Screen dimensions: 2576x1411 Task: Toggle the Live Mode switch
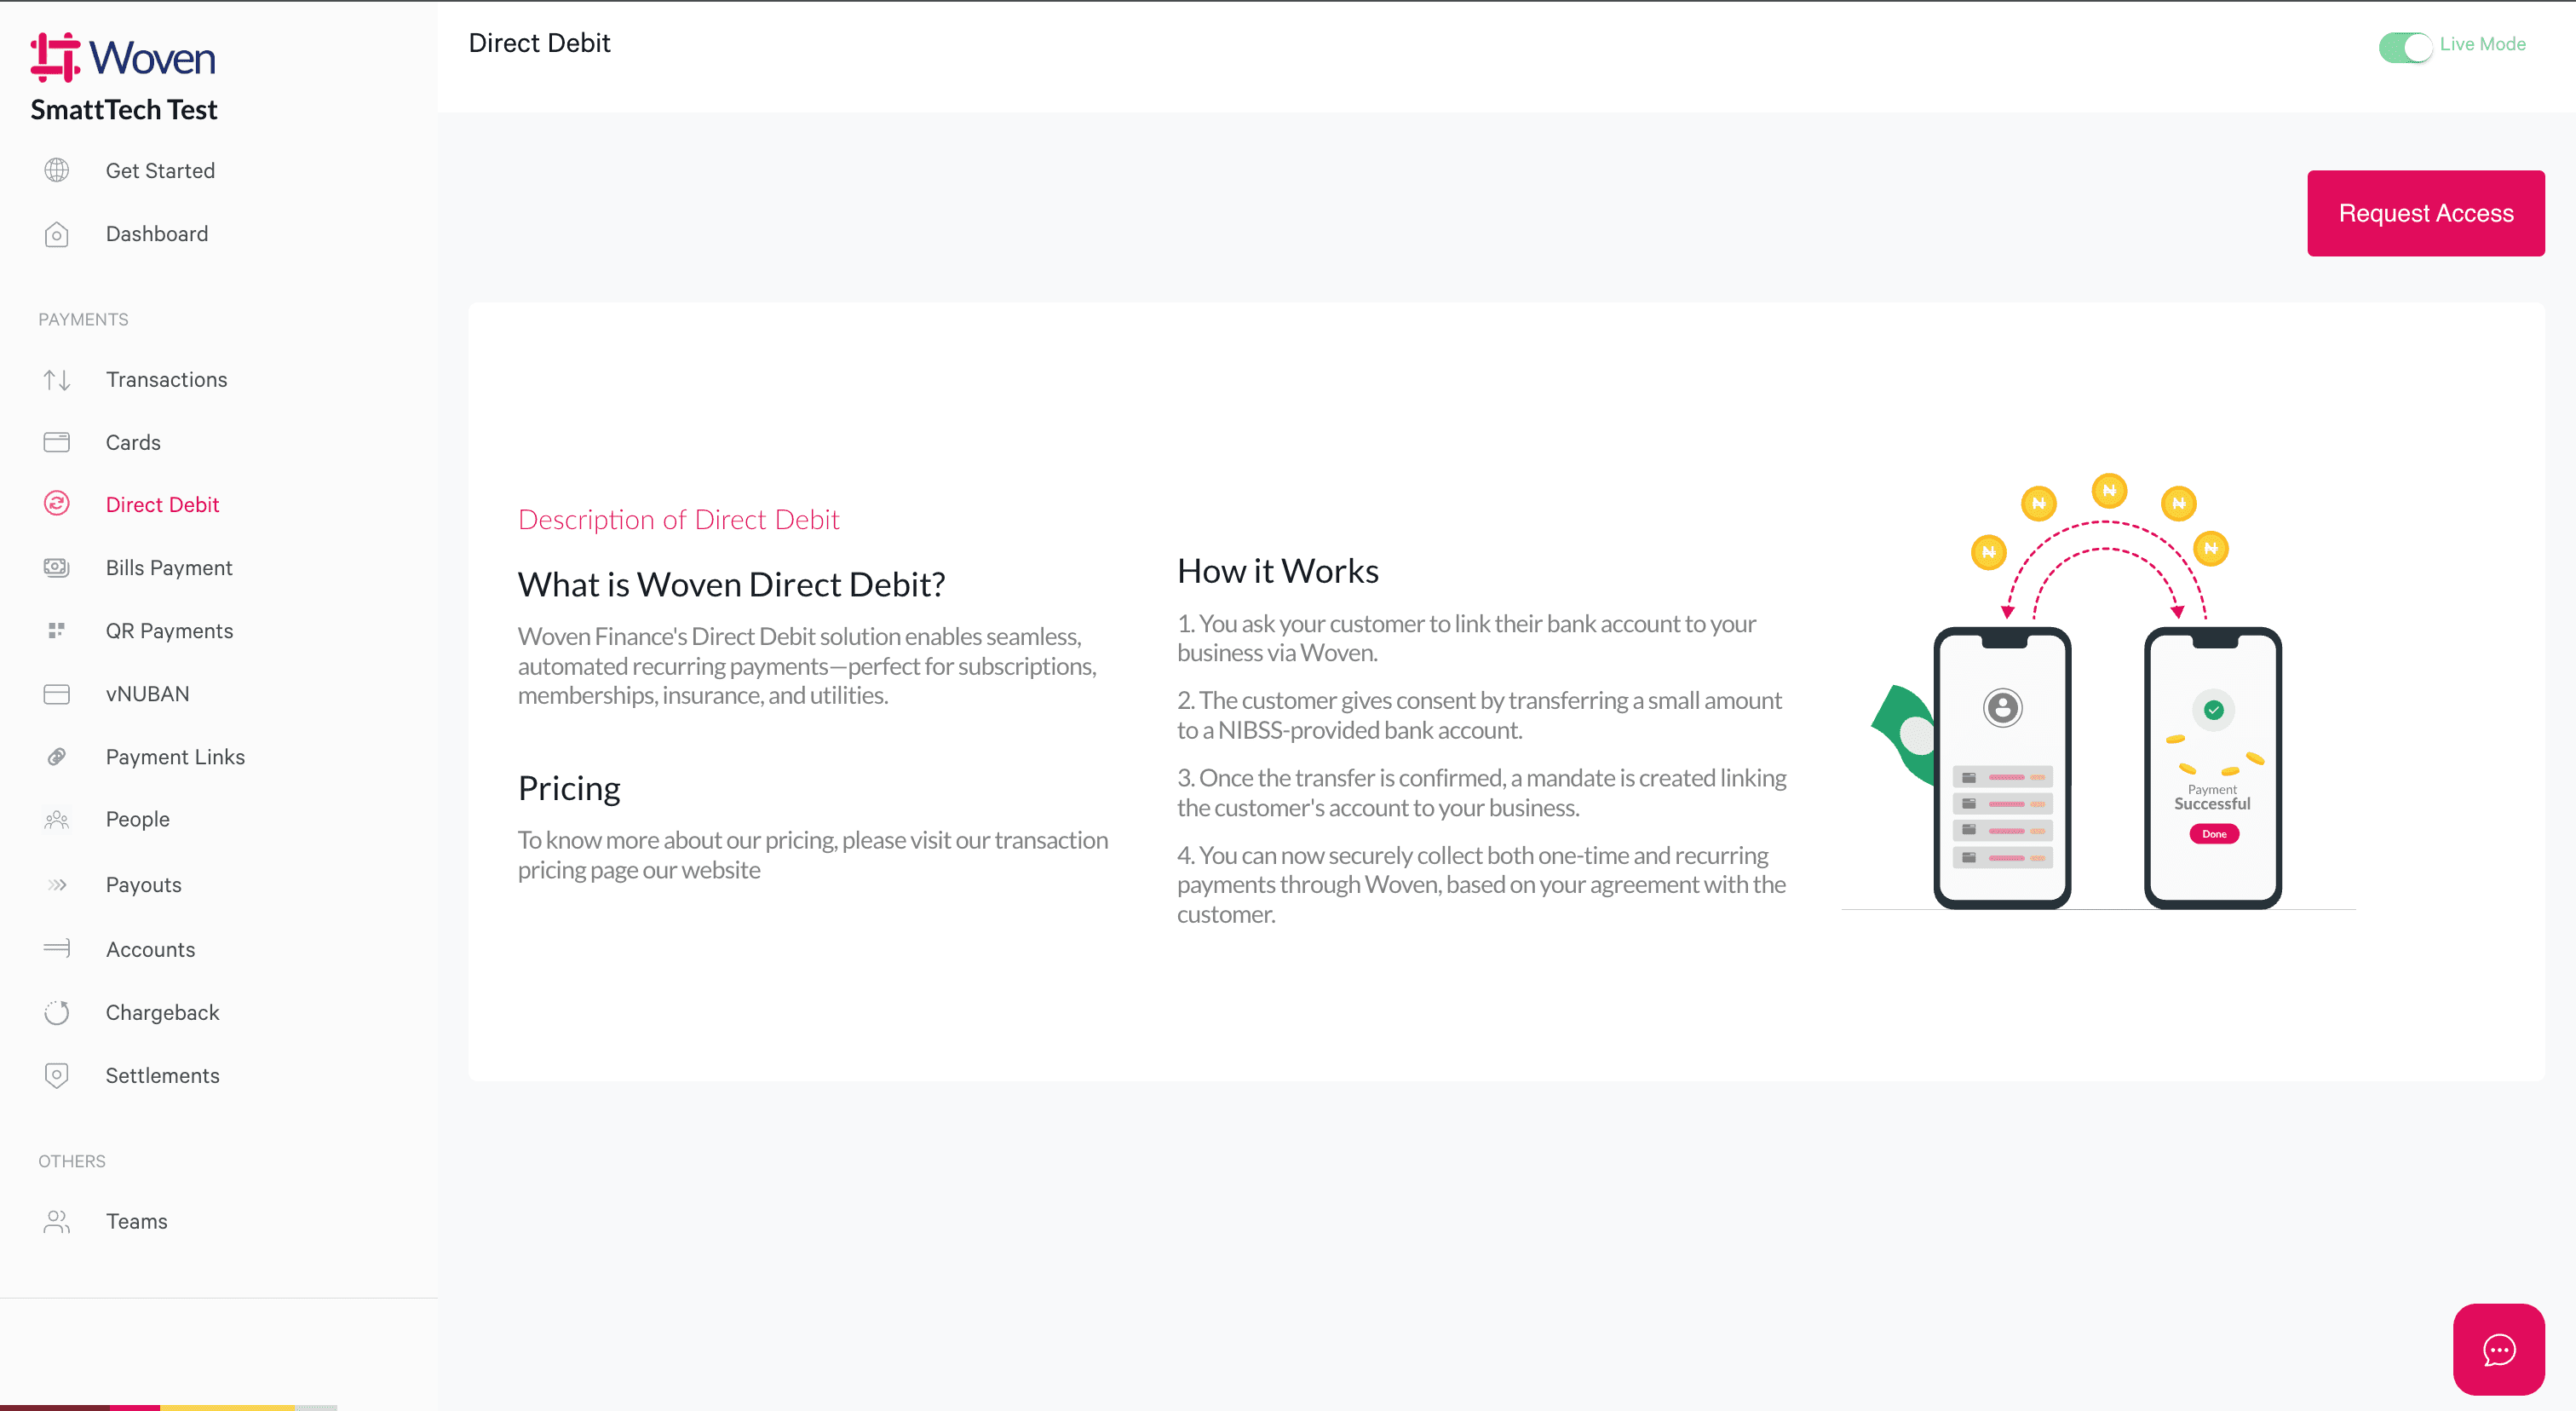point(2405,46)
